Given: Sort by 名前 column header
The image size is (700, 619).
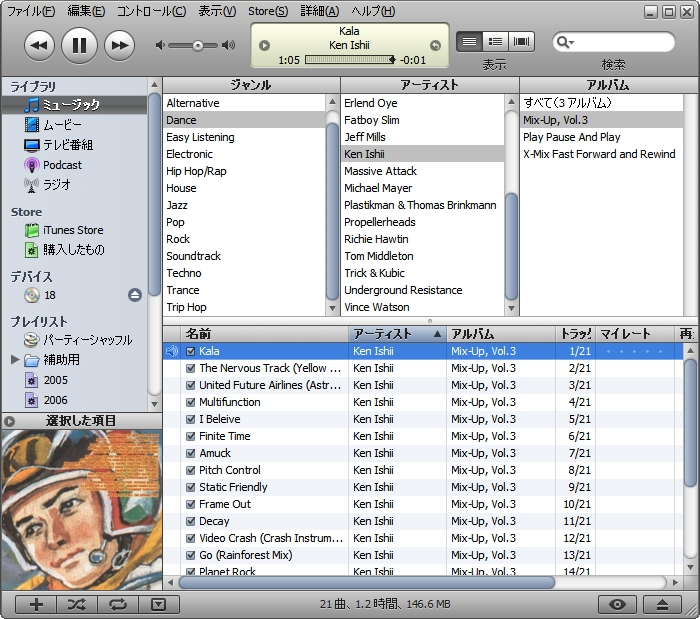Looking at the screenshot, I should (x=264, y=334).
